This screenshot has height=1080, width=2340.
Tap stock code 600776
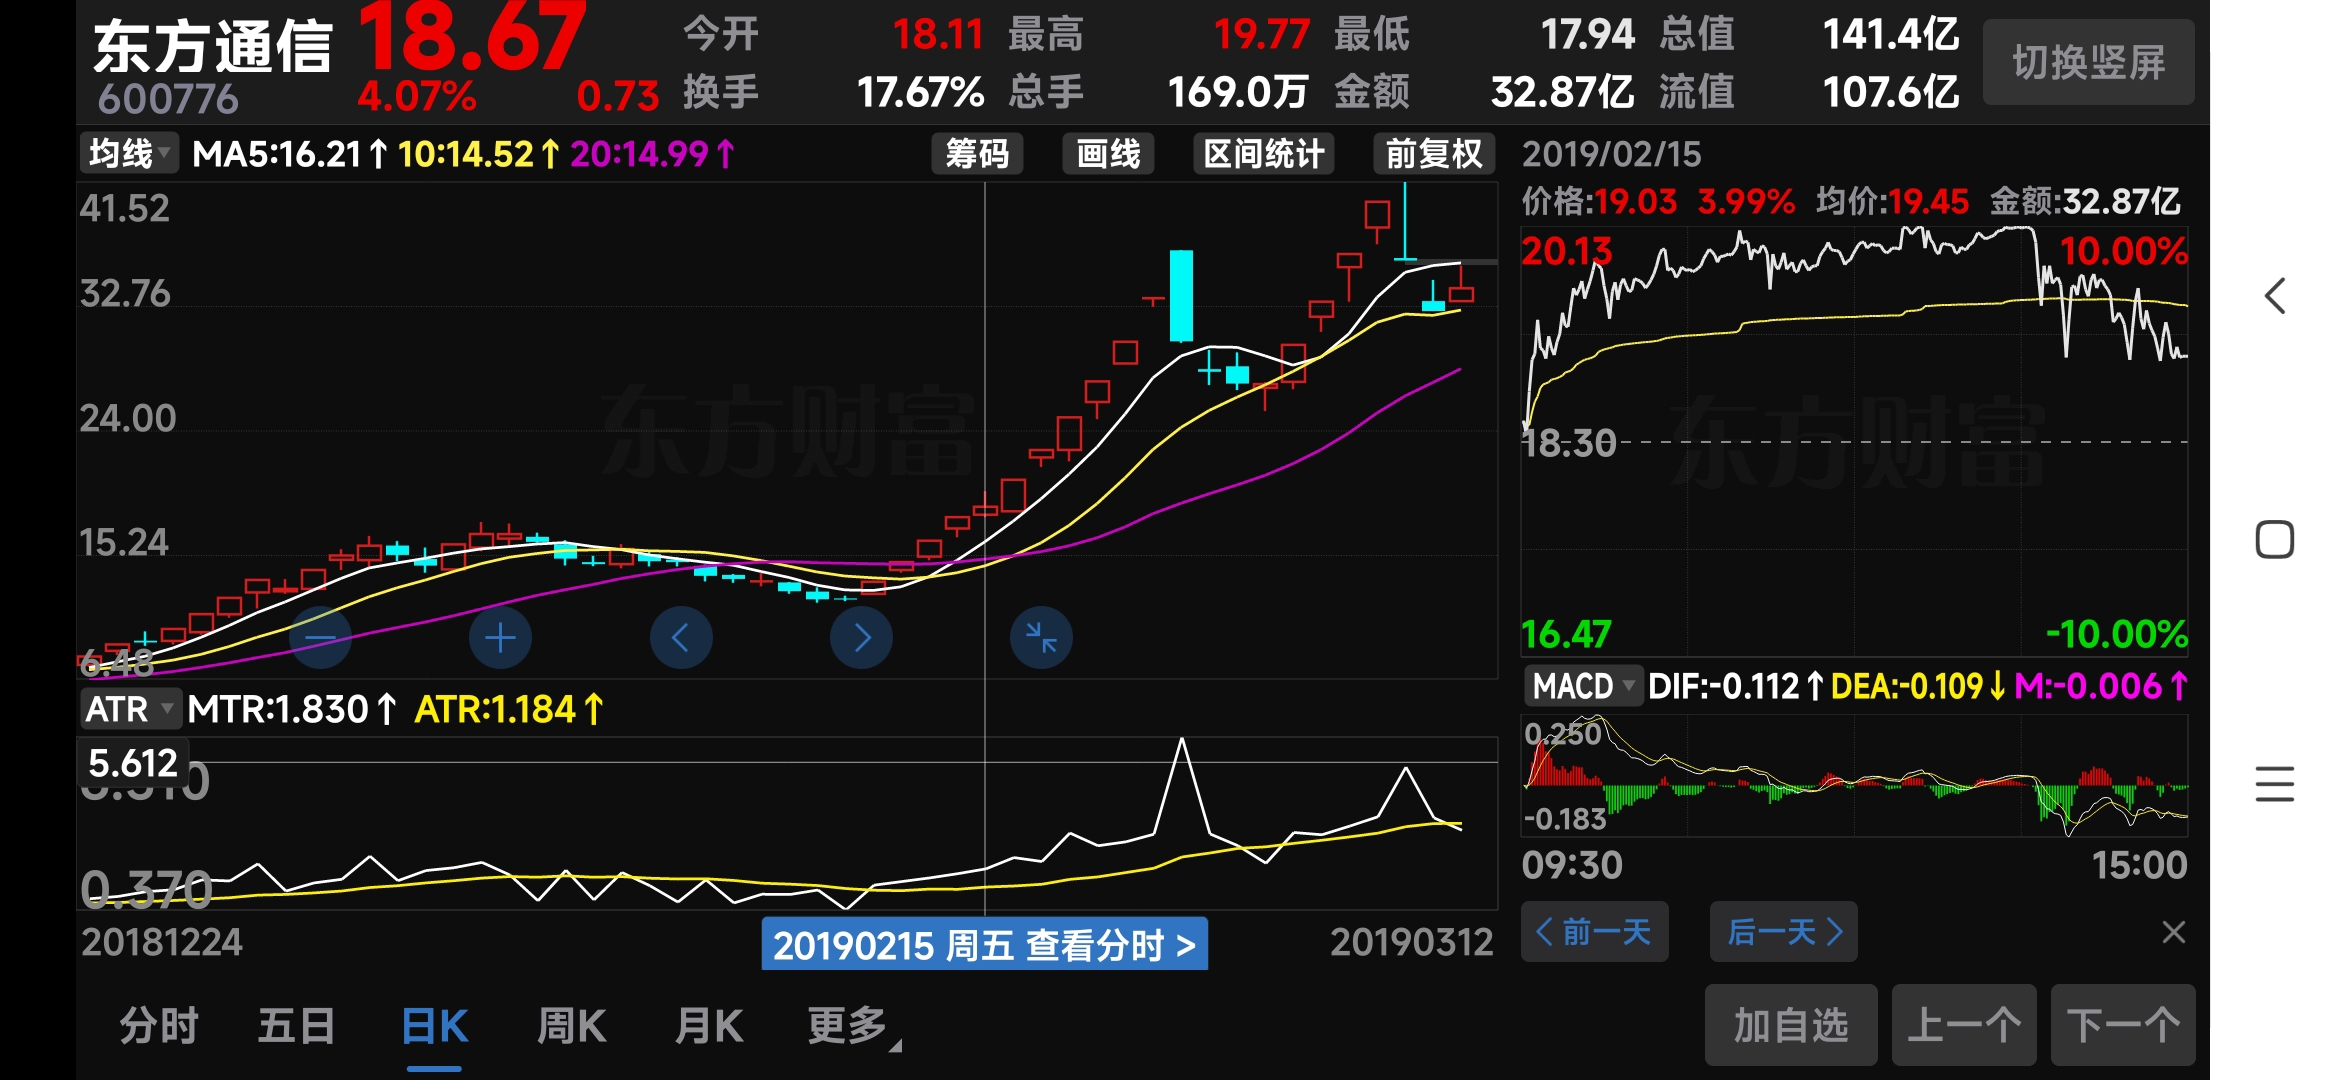click(168, 99)
